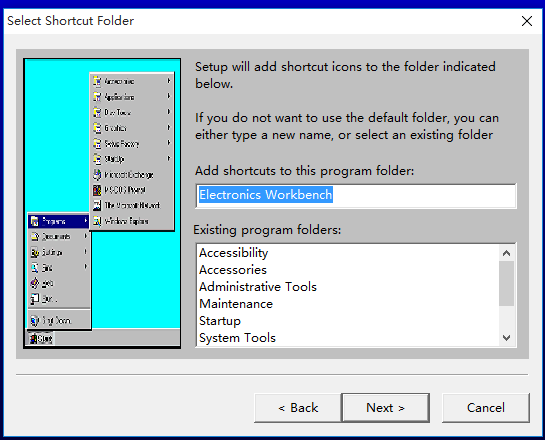545x440 pixels.
Task: Choose Administrative Tools from folder list
Action: pos(258,287)
